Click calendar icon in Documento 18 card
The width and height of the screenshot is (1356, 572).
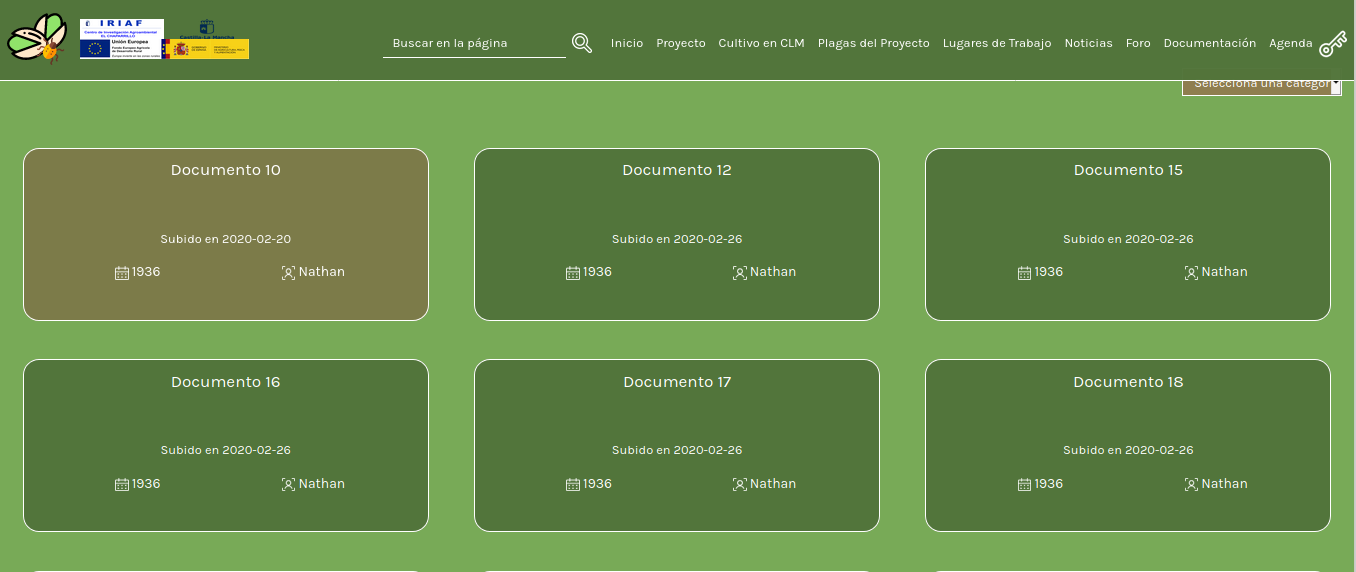pyautogui.click(x=1024, y=484)
